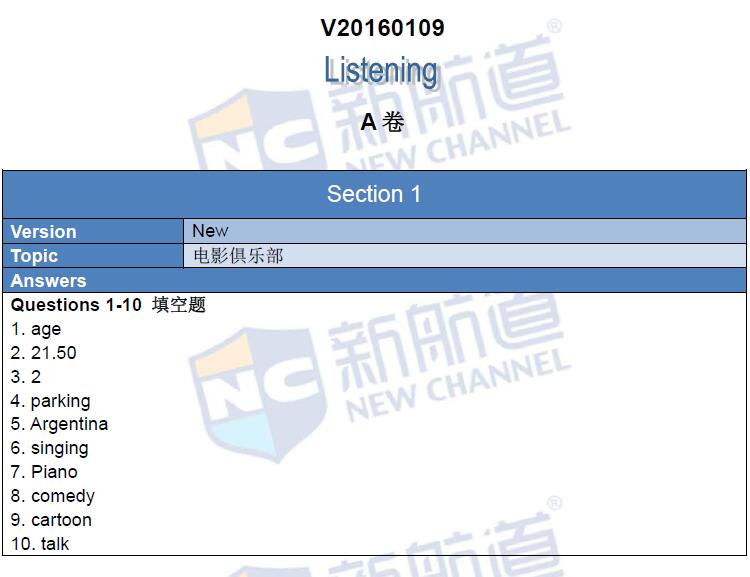Select answer 7 Piano
The width and height of the screenshot is (750, 577).
click(44, 472)
